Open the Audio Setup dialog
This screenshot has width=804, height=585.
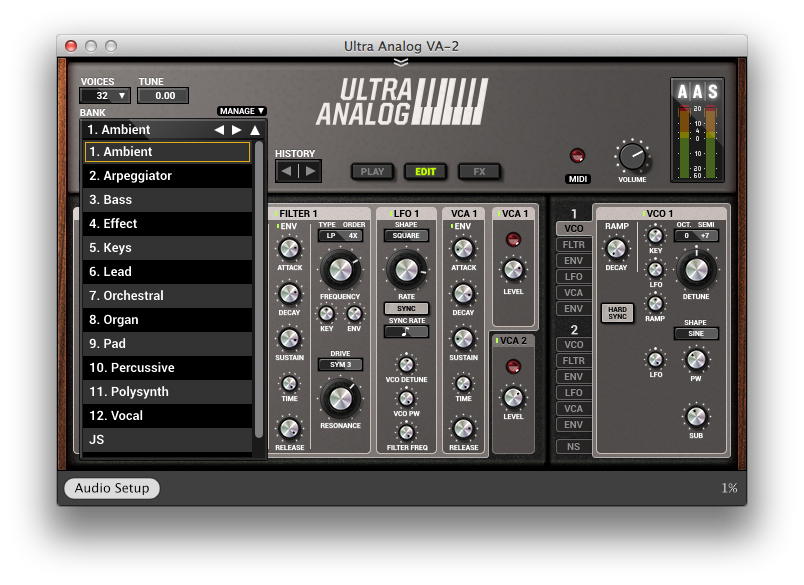pyautogui.click(x=112, y=488)
